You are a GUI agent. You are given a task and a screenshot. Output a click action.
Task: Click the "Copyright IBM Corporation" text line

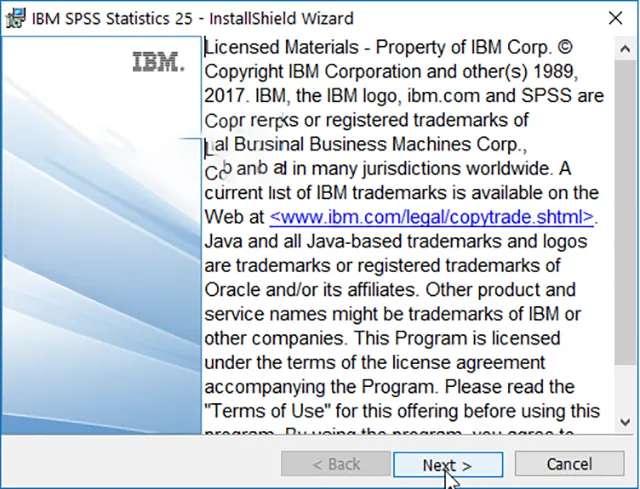point(390,72)
